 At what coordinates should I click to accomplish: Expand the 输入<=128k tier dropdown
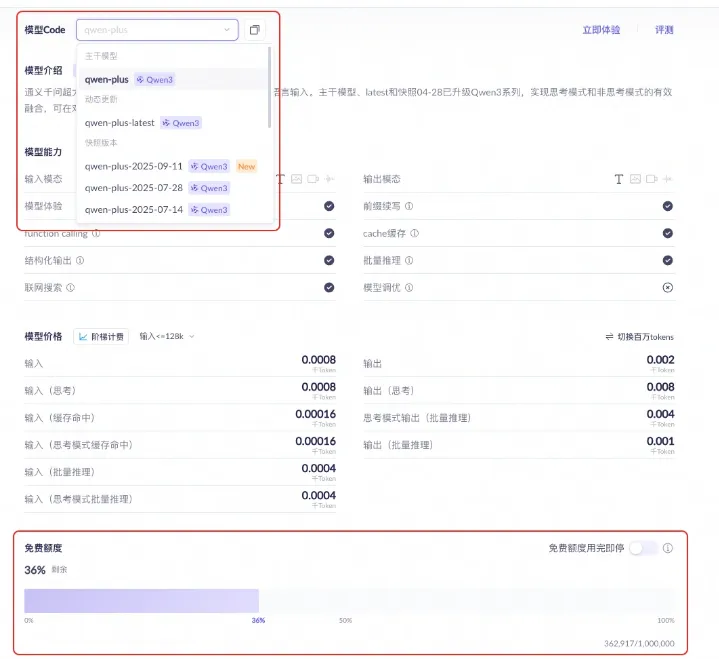coord(167,336)
